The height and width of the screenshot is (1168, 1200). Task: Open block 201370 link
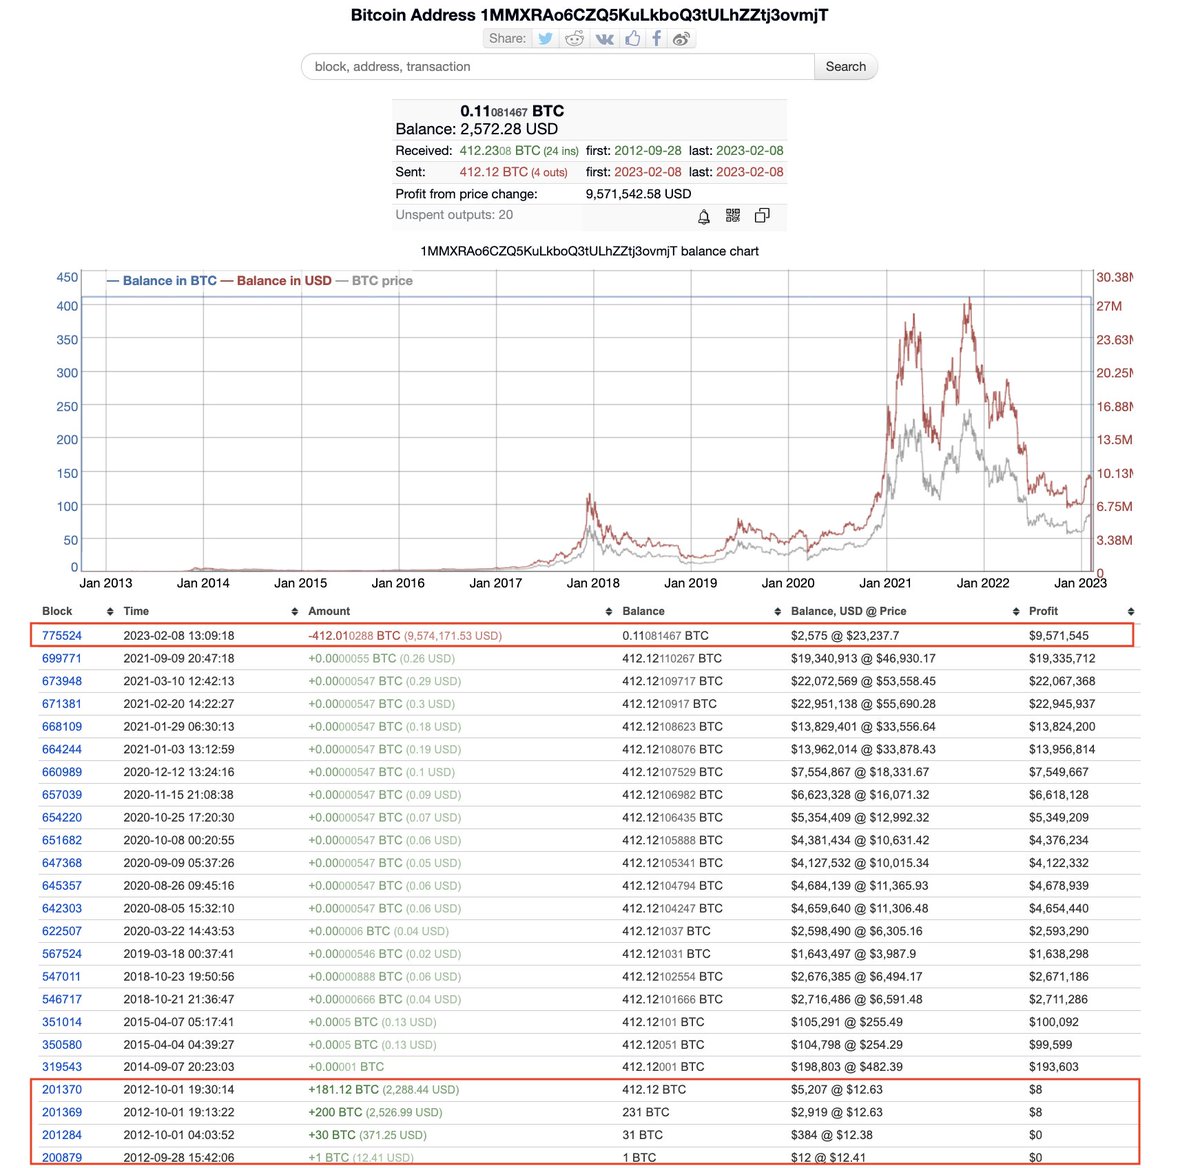(x=62, y=1090)
